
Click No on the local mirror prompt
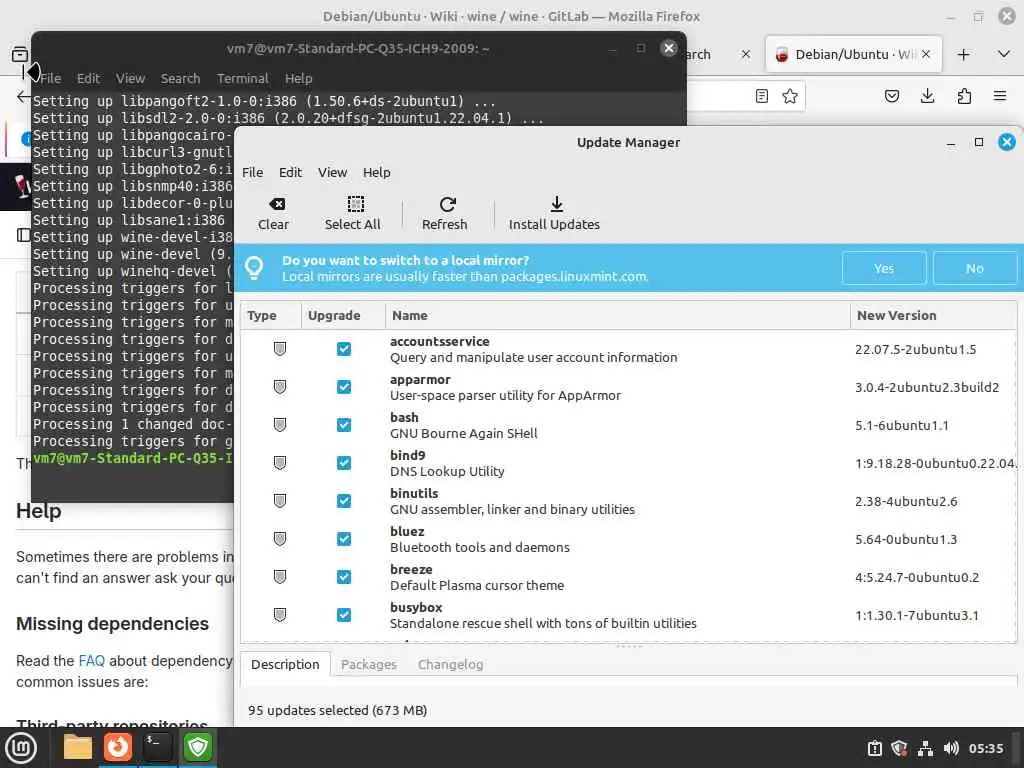(x=975, y=268)
